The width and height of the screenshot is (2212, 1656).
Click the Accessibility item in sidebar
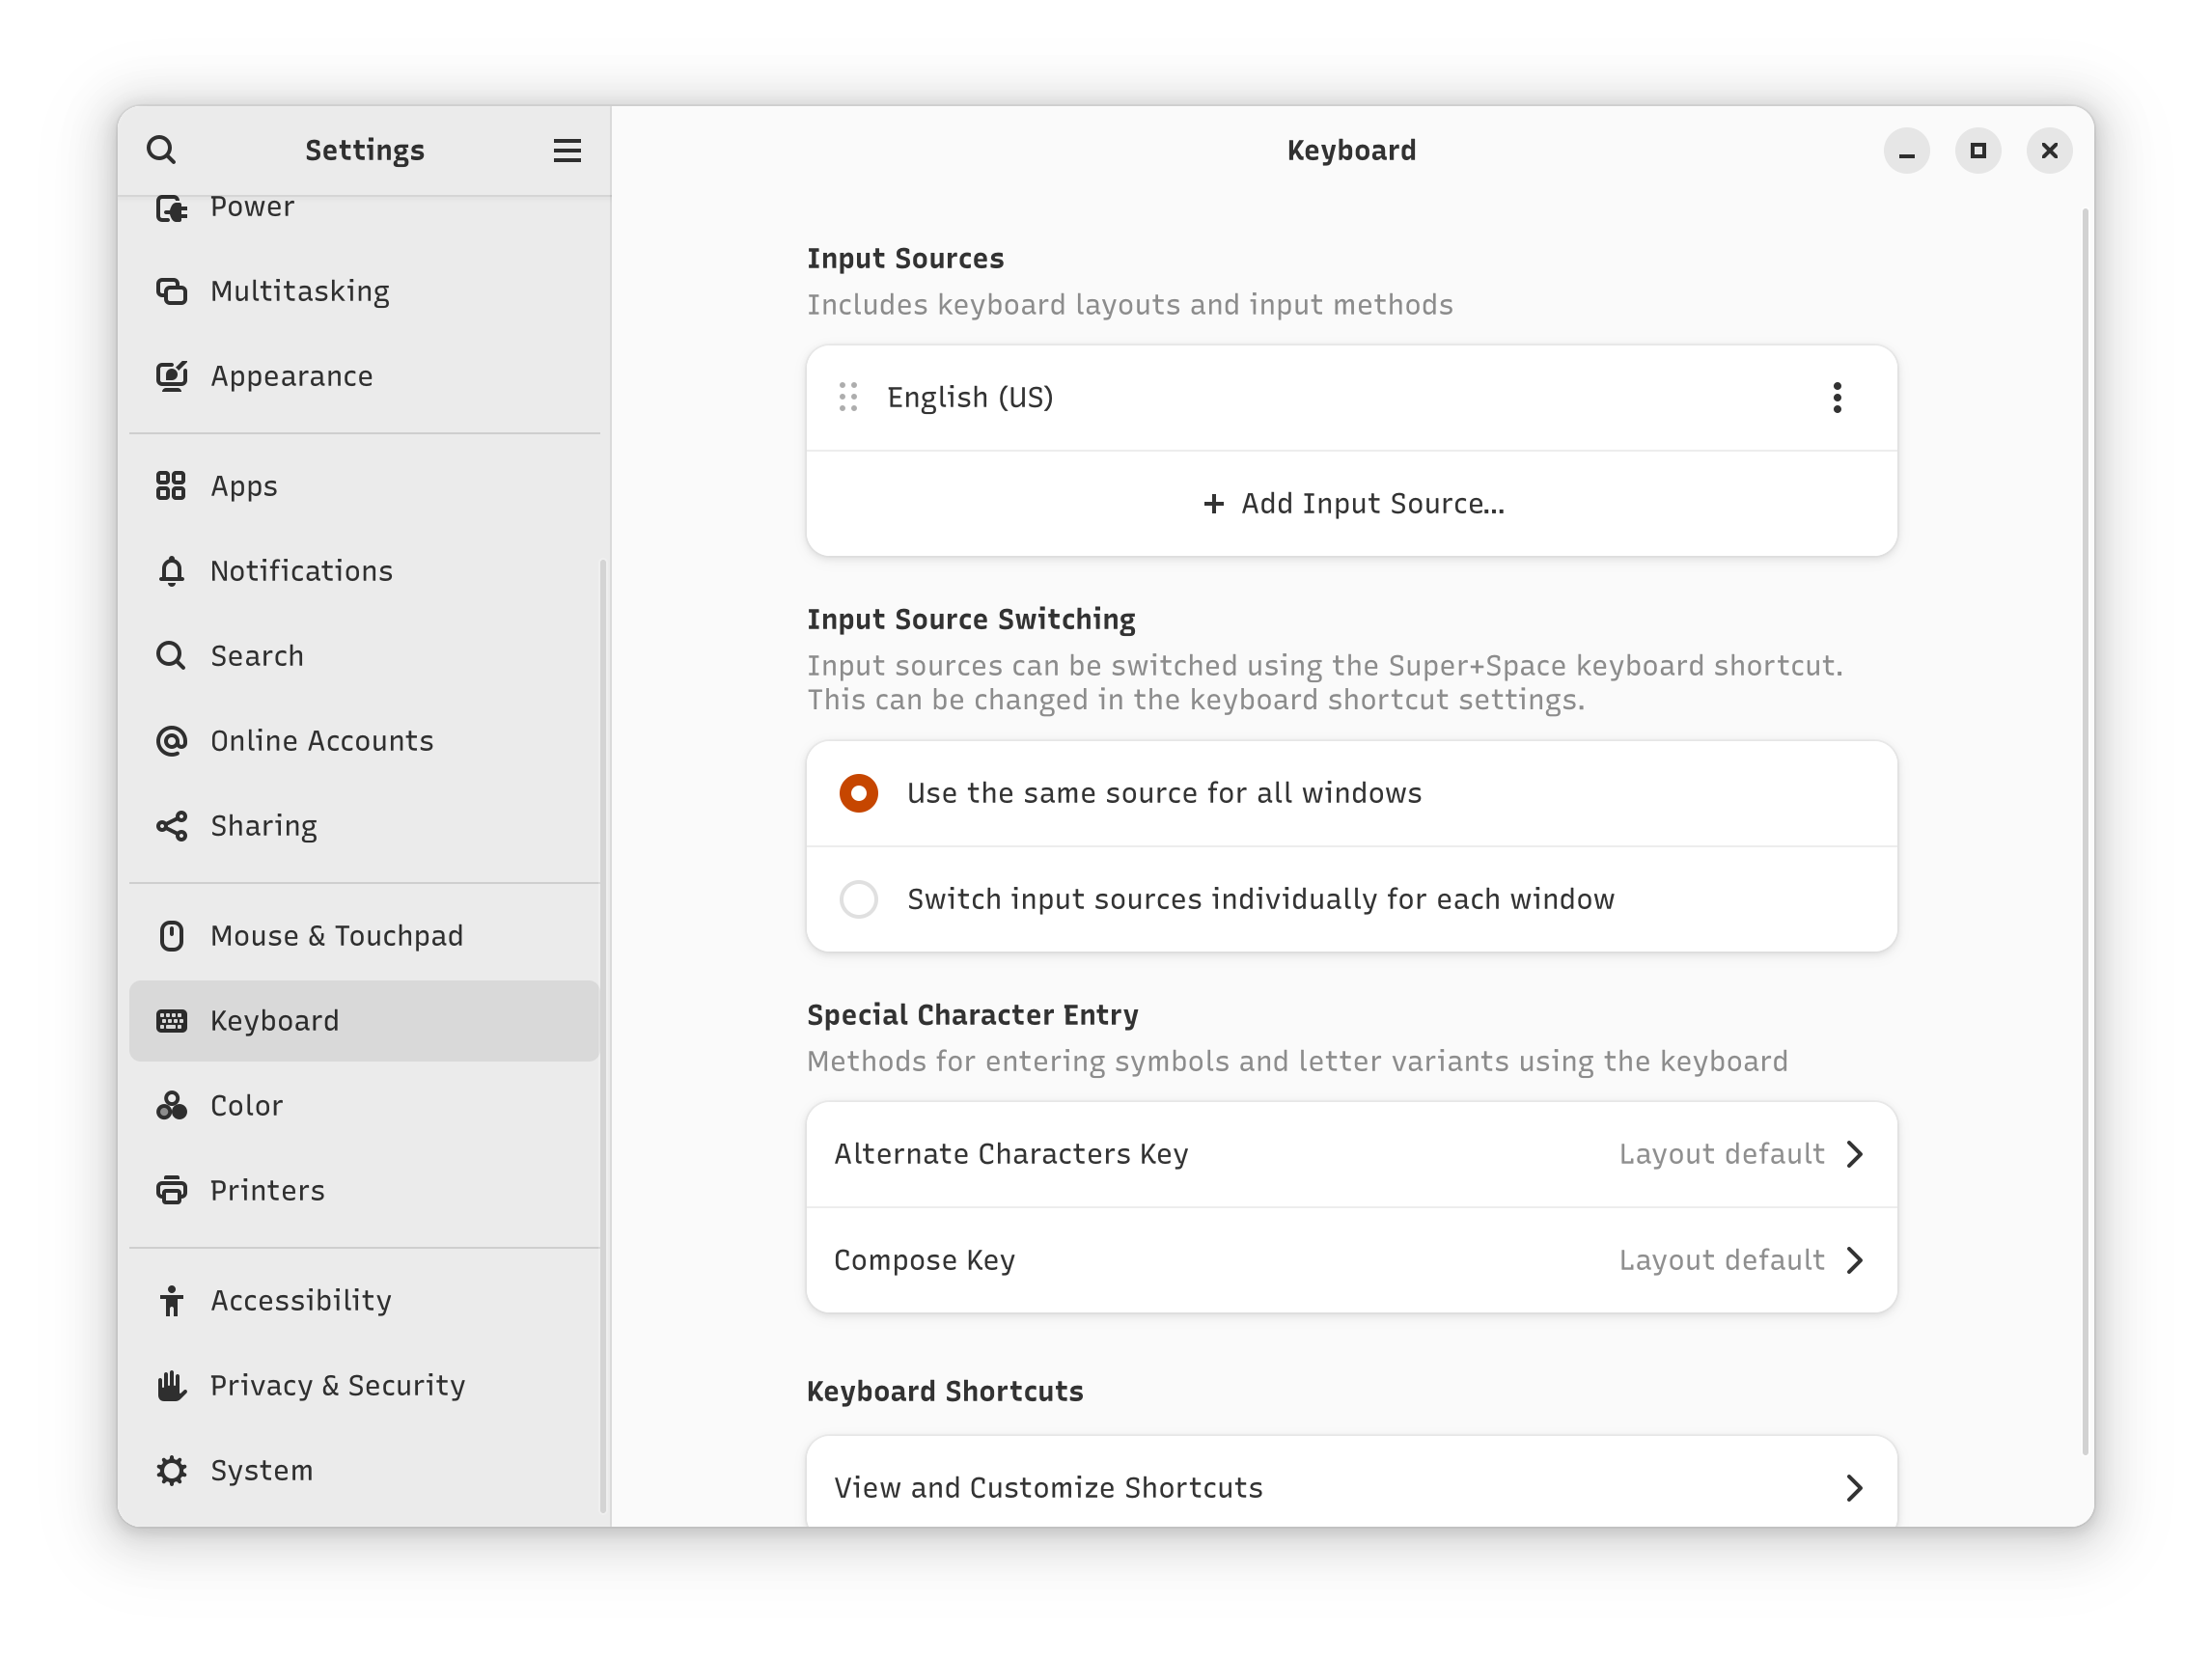[x=300, y=1301]
